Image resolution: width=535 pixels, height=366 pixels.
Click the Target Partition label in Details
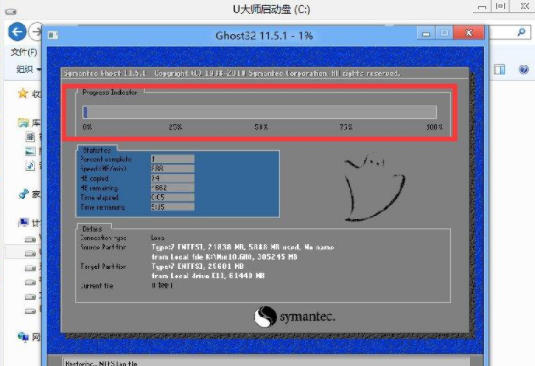point(103,266)
